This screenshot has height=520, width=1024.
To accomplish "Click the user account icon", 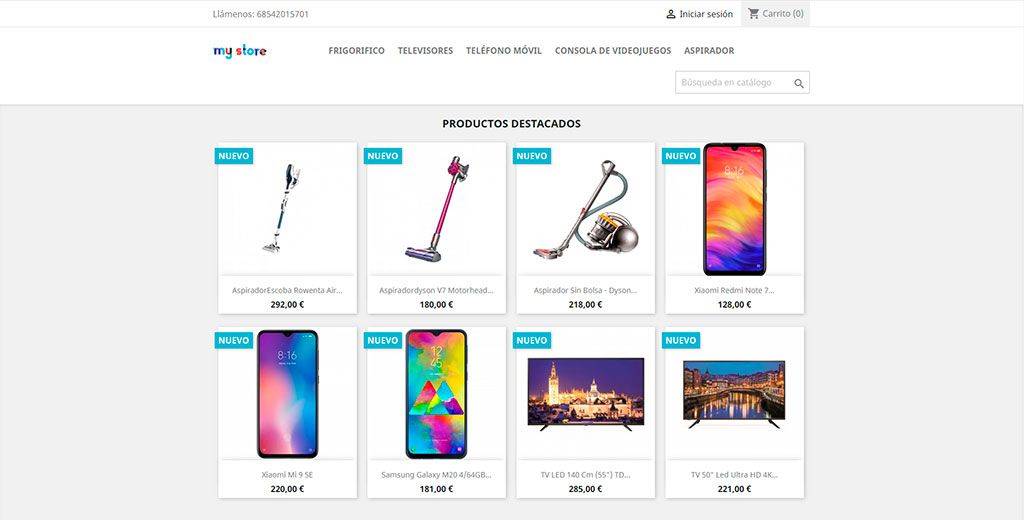I will [x=671, y=14].
